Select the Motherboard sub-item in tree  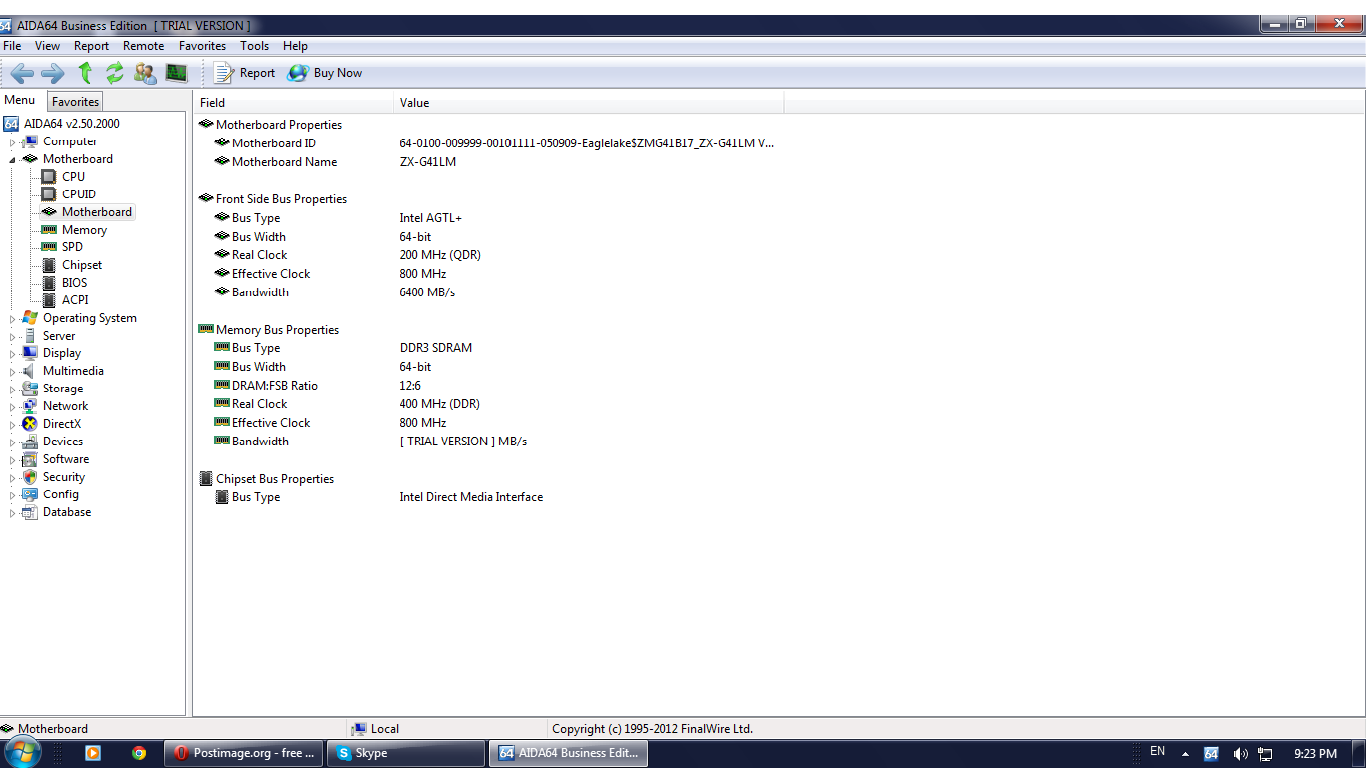coord(97,212)
